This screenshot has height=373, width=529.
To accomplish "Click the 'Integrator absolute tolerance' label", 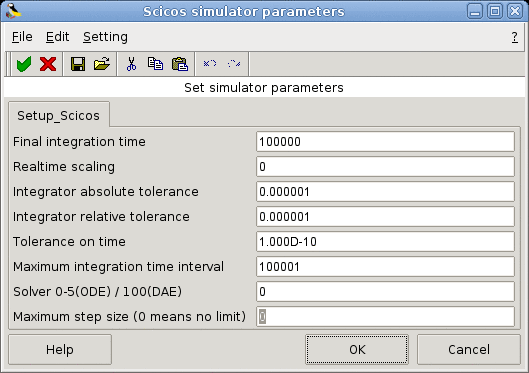I will click(106, 192).
